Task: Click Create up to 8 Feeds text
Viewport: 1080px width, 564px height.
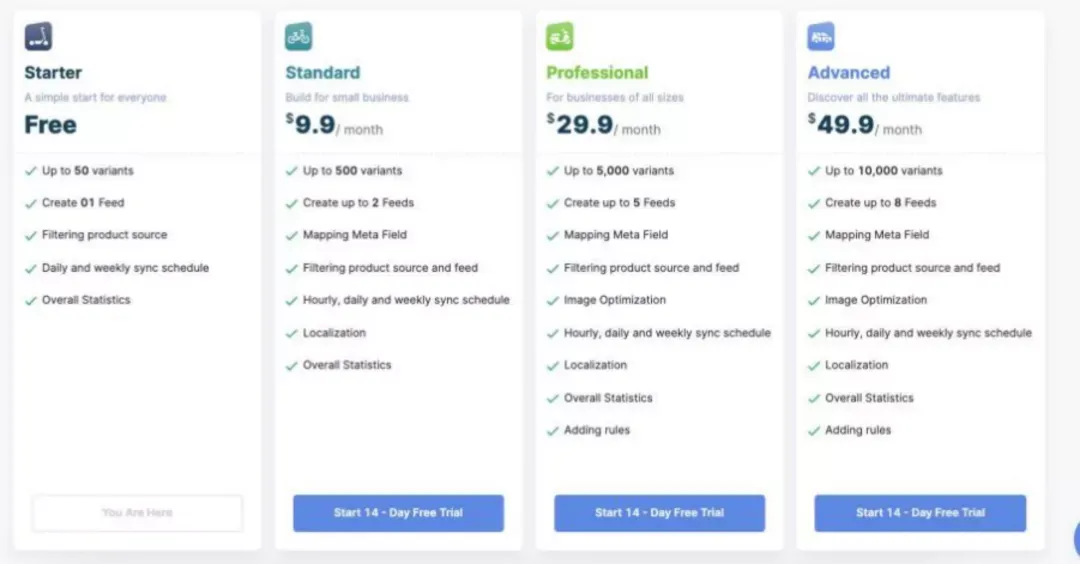Action: tap(880, 203)
